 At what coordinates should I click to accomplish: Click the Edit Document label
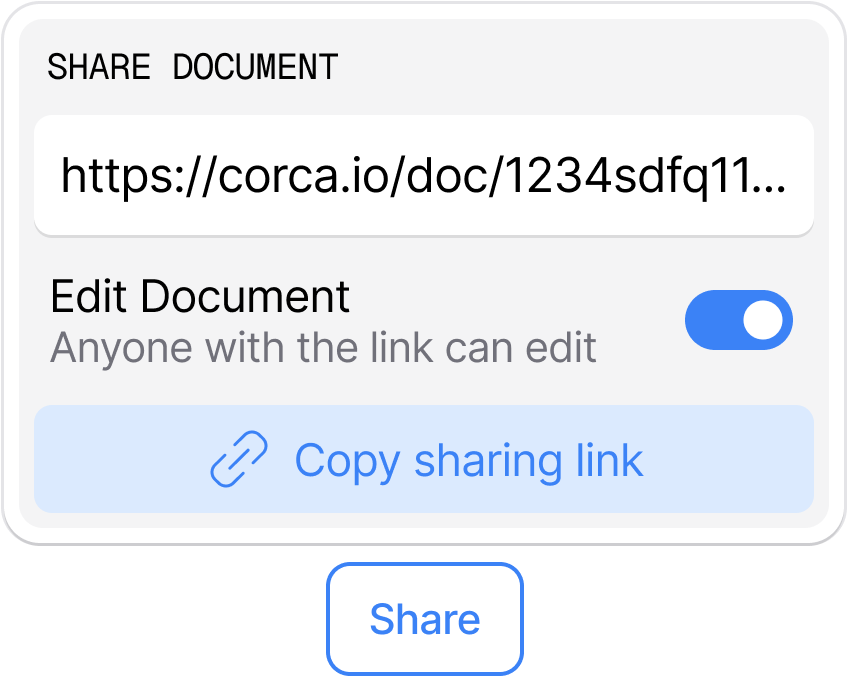click(x=200, y=296)
